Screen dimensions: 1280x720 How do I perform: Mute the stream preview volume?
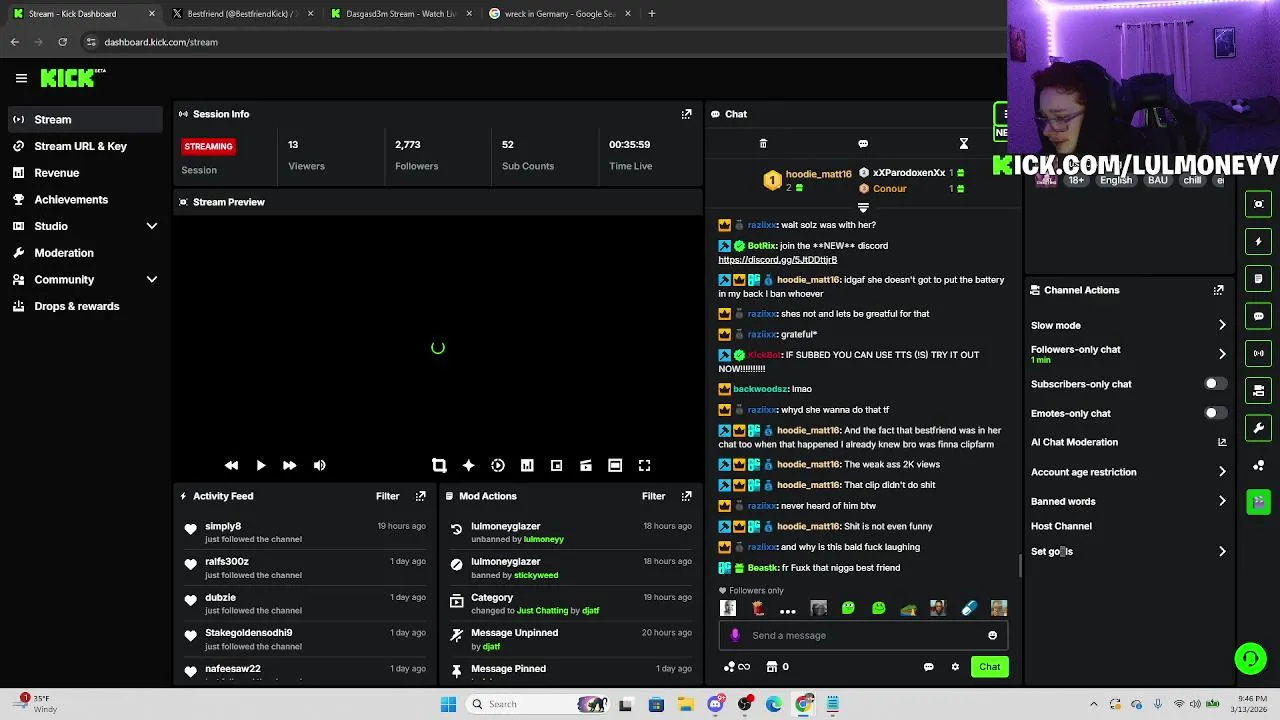(x=319, y=465)
